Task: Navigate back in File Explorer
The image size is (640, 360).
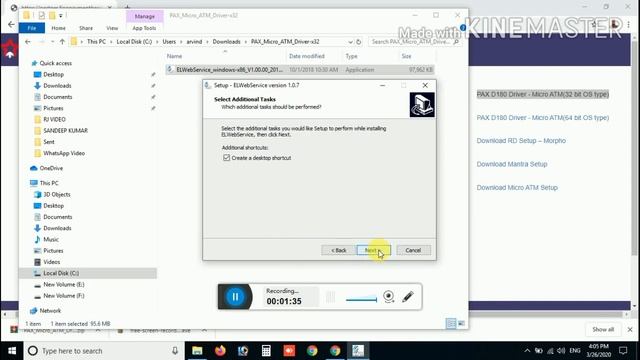Action: point(28,42)
